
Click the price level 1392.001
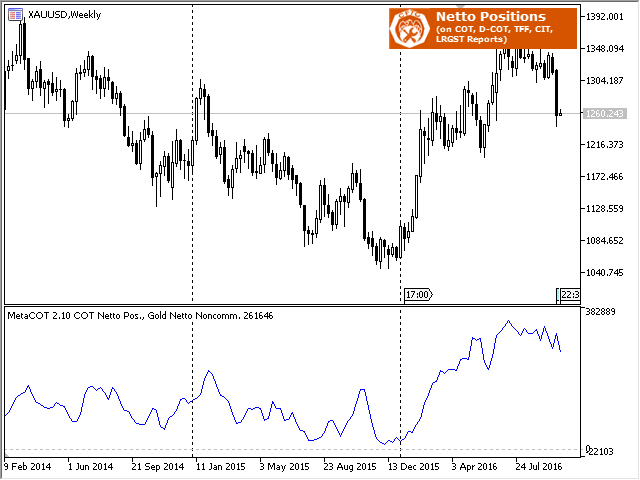click(x=605, y=17)
